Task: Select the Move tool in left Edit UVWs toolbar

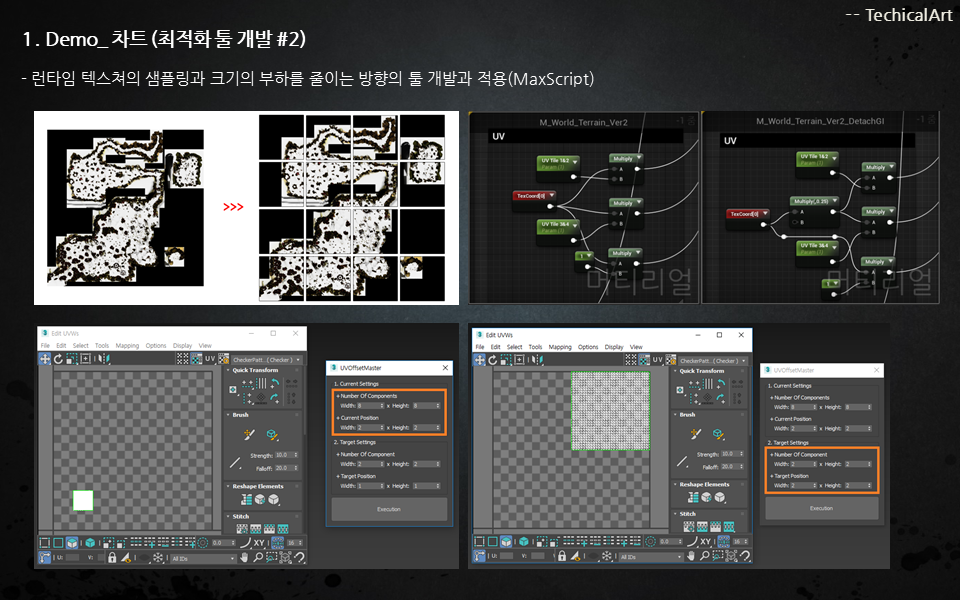Action: pyautogui.click(x=46, y=358)
